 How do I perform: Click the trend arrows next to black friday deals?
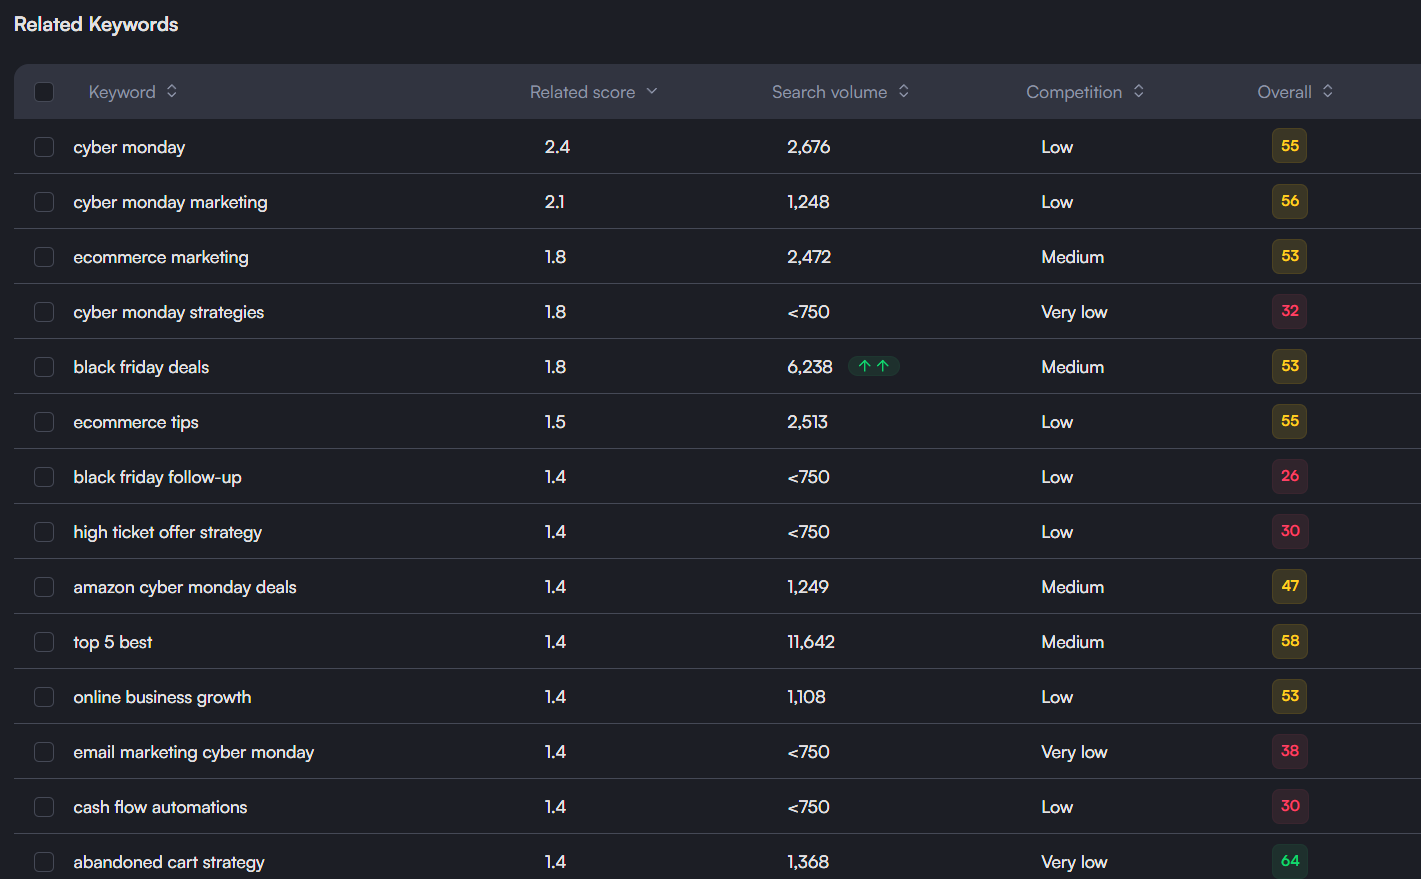pos(873,366)
